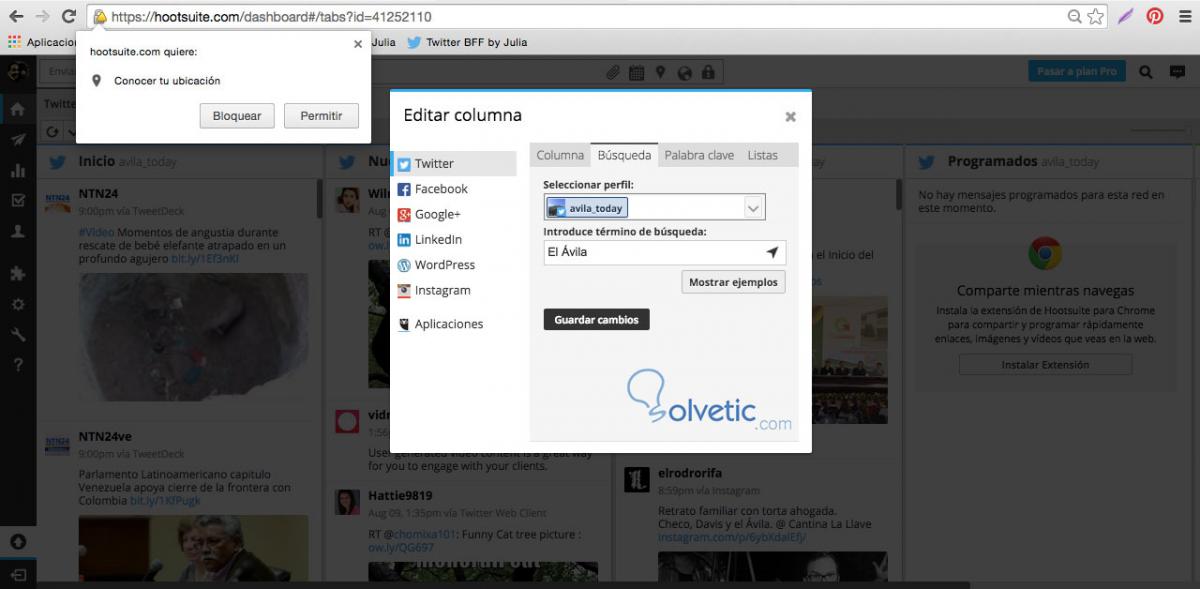The width and height of the screenshot is (1200, 589).
Task: Click the Inicio column scrollbar
Action: 319,199
